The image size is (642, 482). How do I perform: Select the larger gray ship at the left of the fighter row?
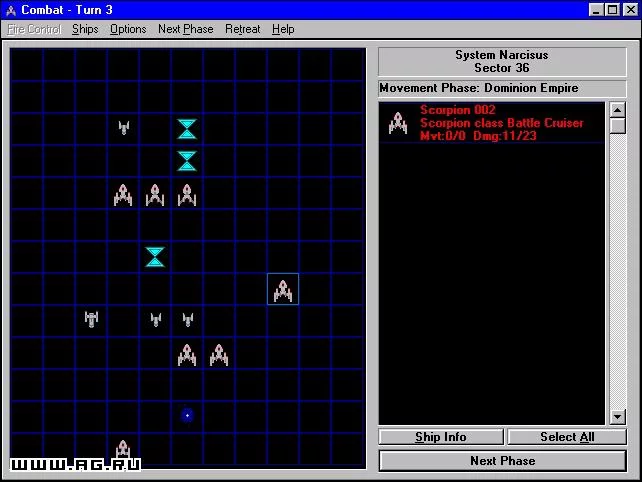(x=91, y=319)
